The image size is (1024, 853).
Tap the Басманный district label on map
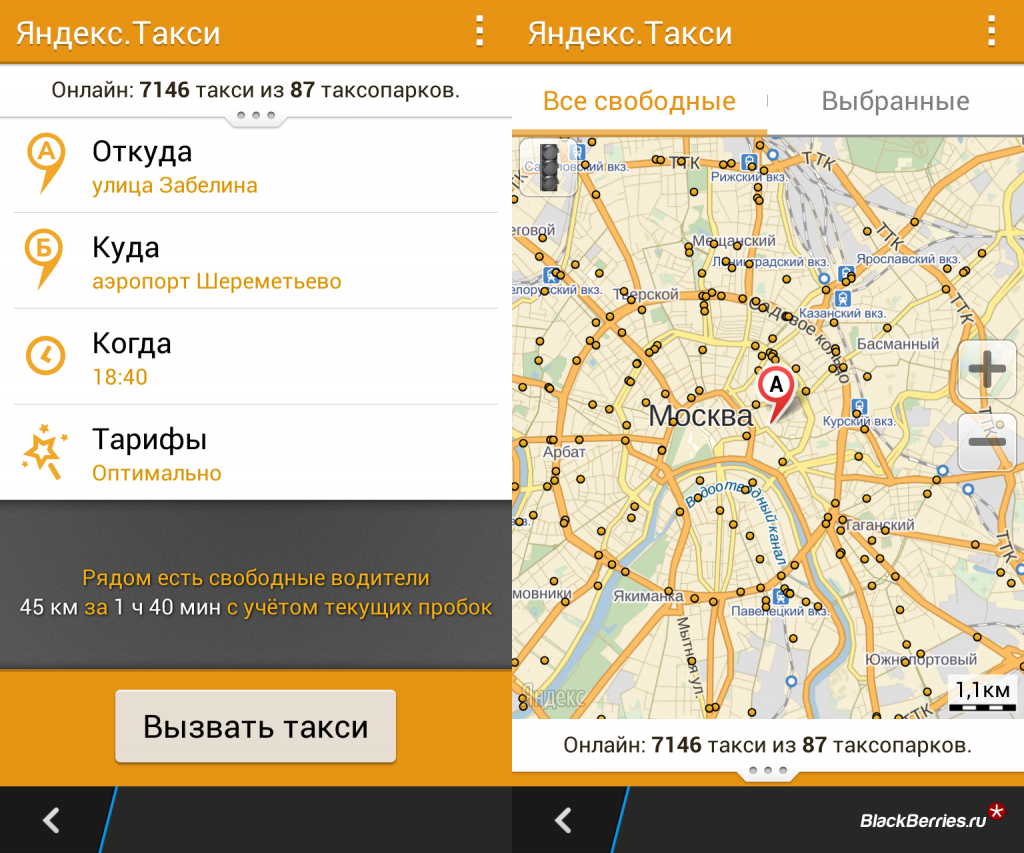(x=898, y=344)
